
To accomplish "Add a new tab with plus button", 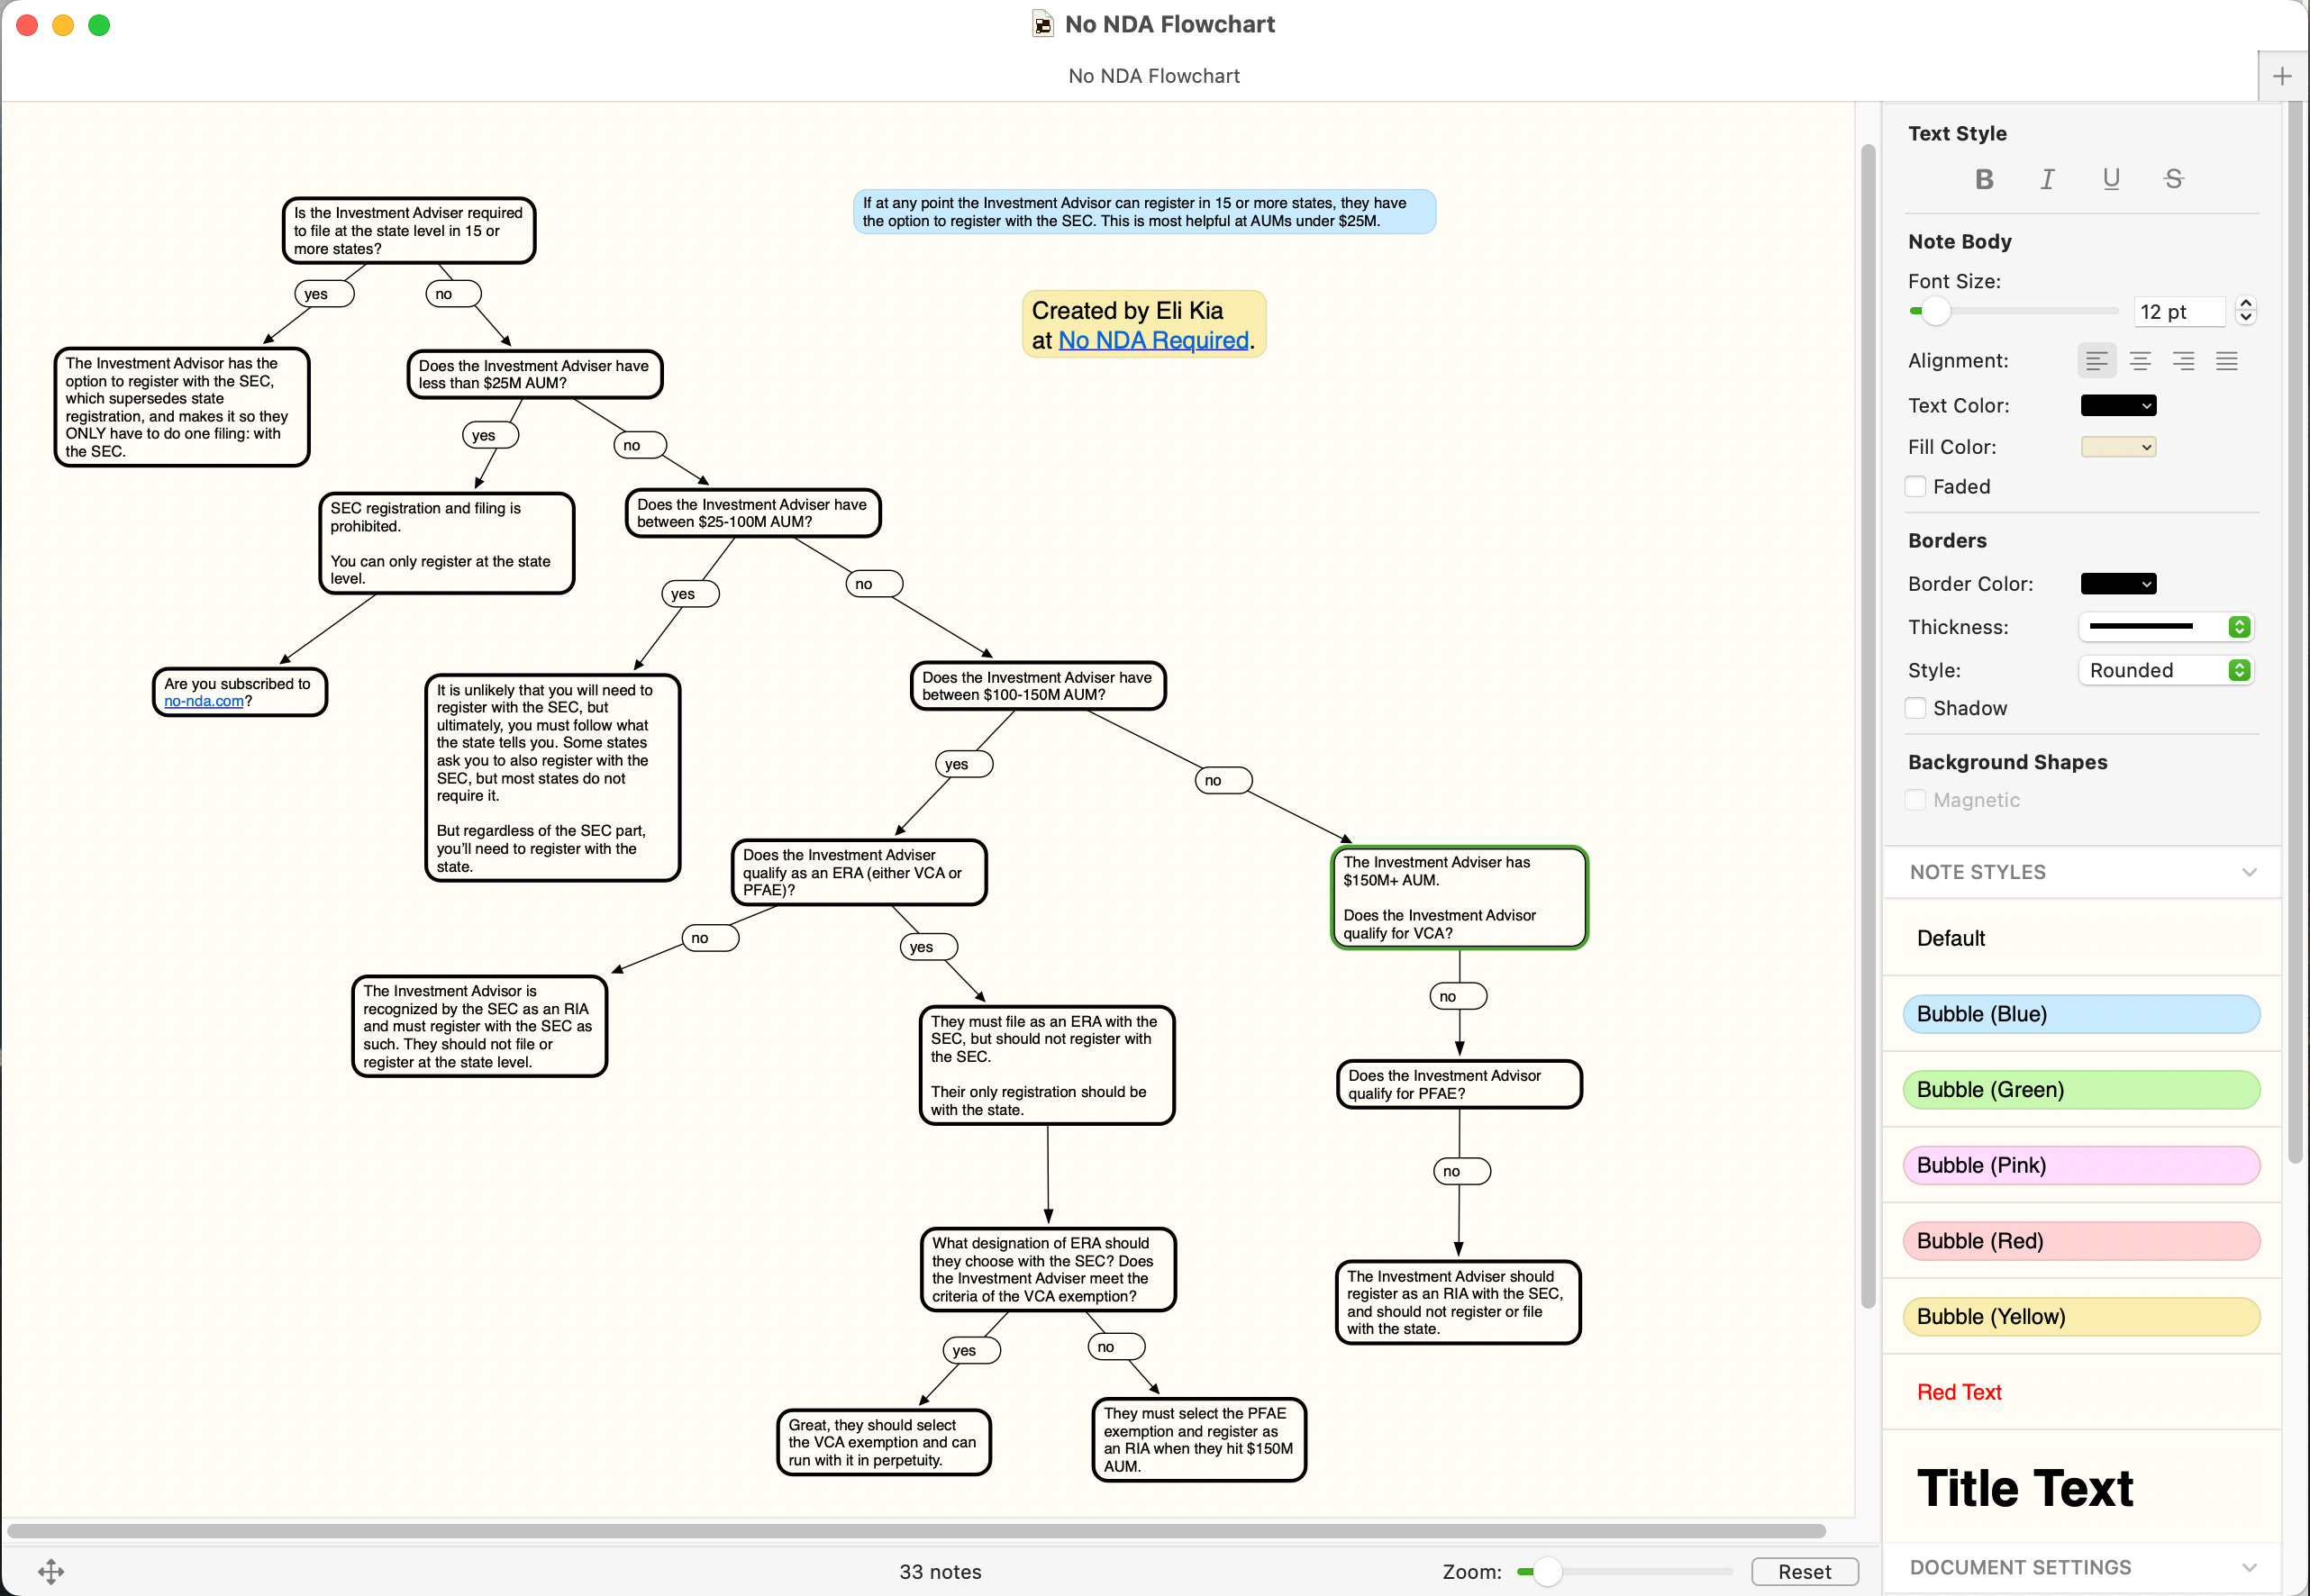I will tap(2282, 76).
